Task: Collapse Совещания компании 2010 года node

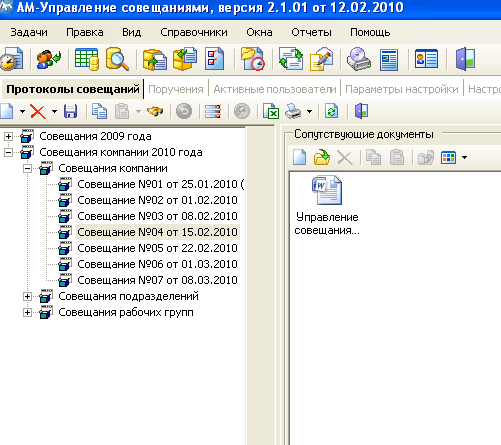Action: coord(9,152)
